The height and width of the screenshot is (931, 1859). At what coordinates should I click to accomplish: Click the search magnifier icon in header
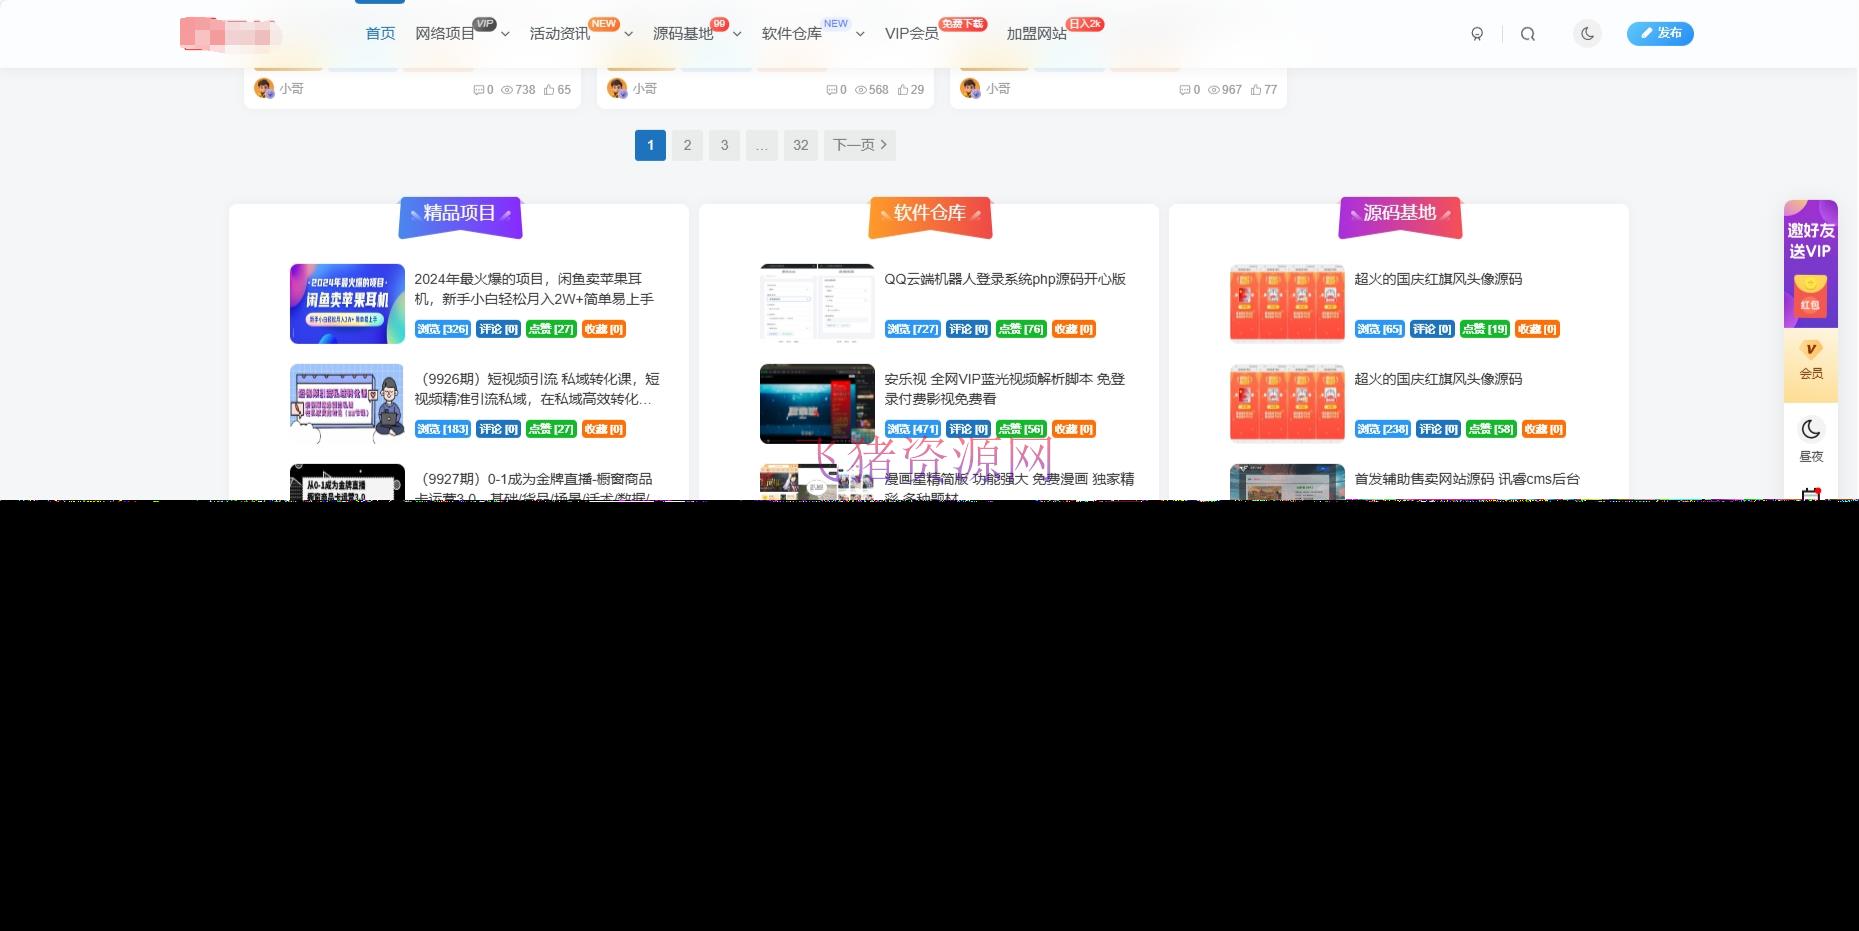(1527, 34)
